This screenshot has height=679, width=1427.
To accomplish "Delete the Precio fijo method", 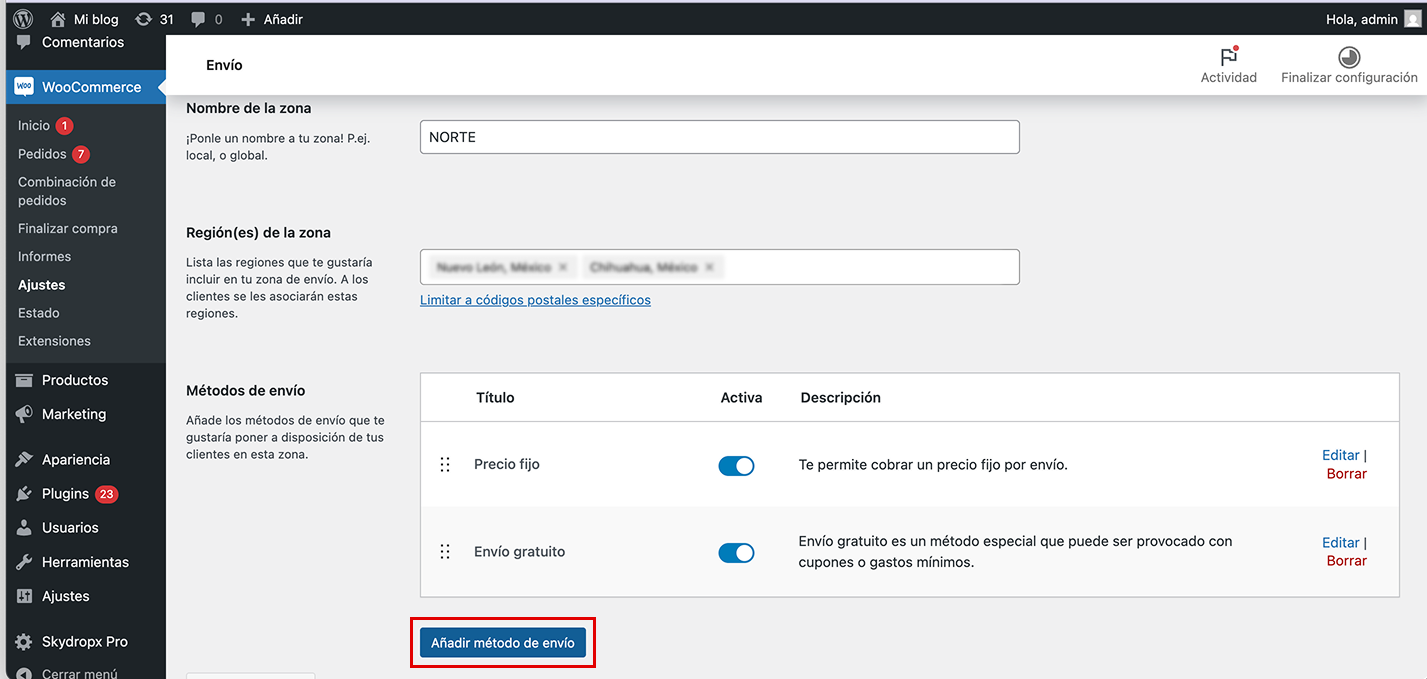I will 1346,474.
